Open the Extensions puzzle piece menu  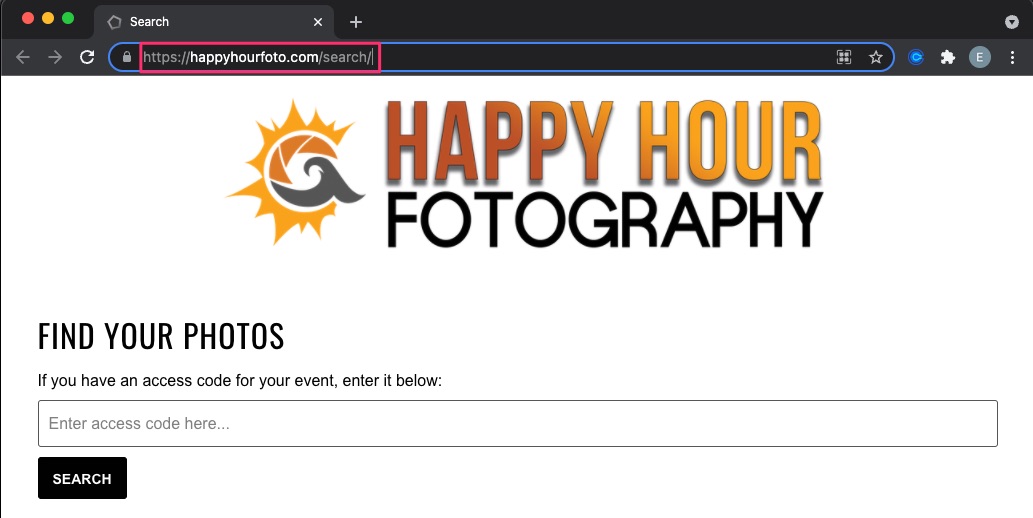(x=947, y=57)
